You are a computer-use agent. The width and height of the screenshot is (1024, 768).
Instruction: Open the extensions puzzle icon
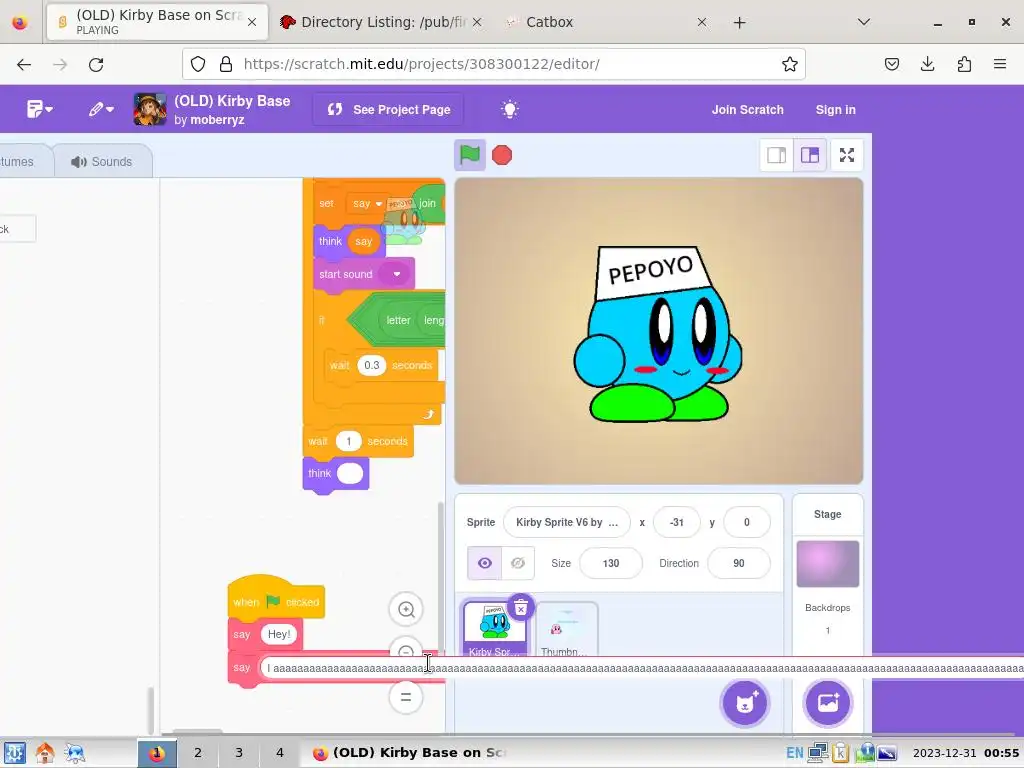coord(964,64)
